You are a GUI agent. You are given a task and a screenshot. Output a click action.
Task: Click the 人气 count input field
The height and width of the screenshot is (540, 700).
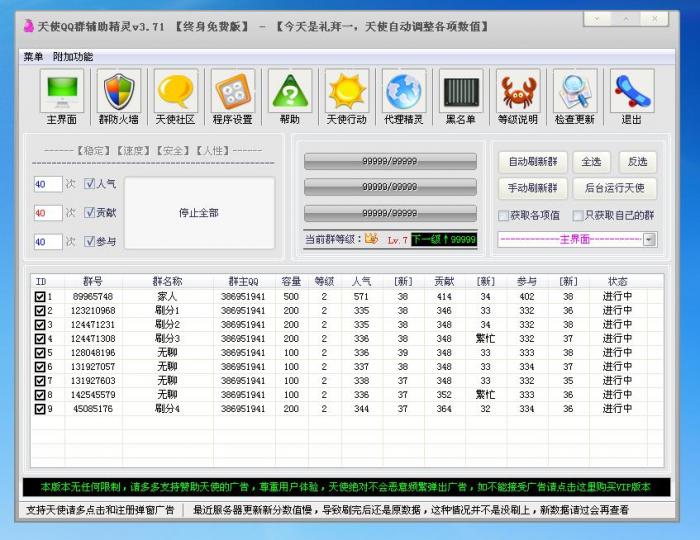(48, 184)
